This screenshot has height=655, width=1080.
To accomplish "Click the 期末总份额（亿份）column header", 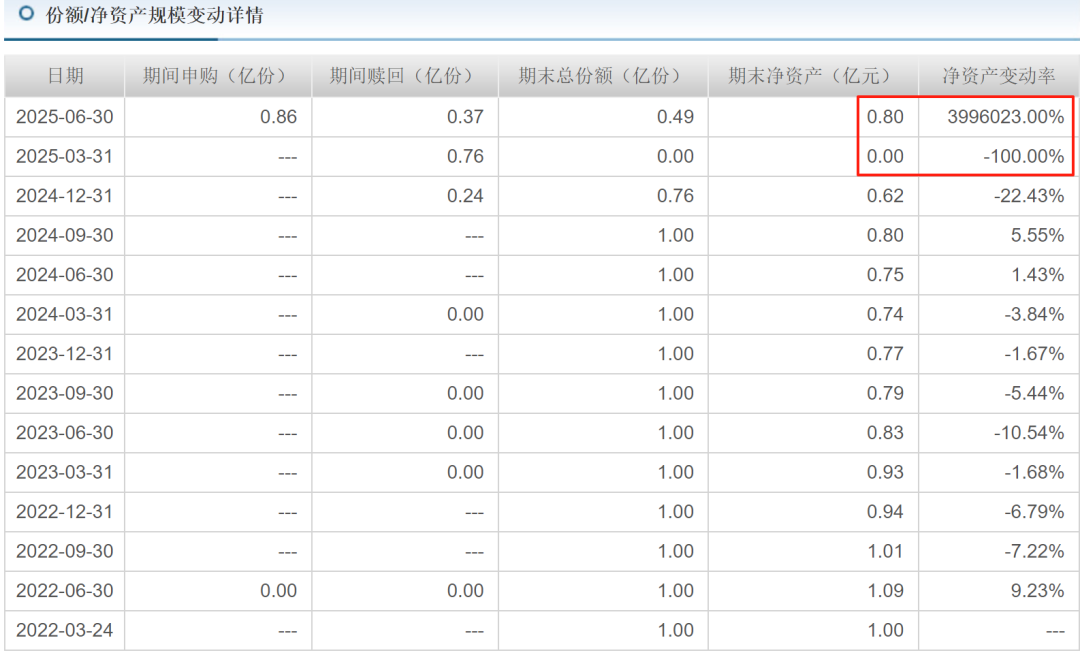I will click(603, 76).
